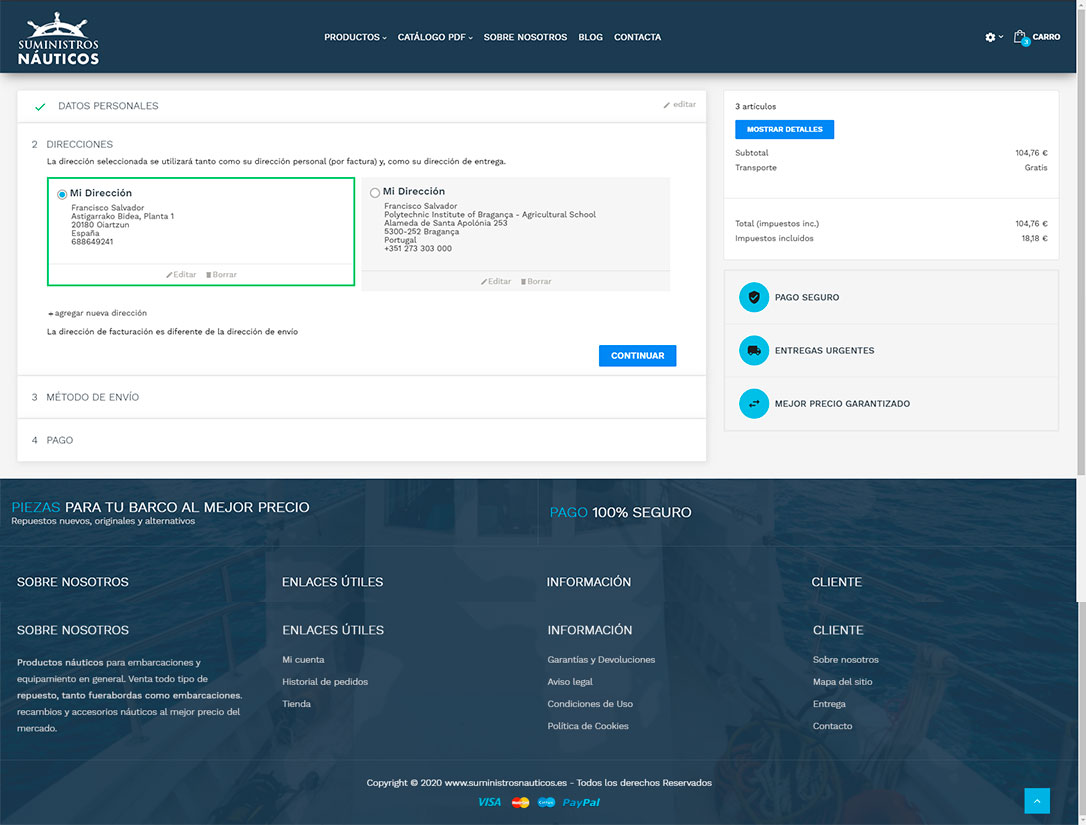Click agregar nueva dirección link
Viewport: 1086px width, 825px height.
coord(98,313)
